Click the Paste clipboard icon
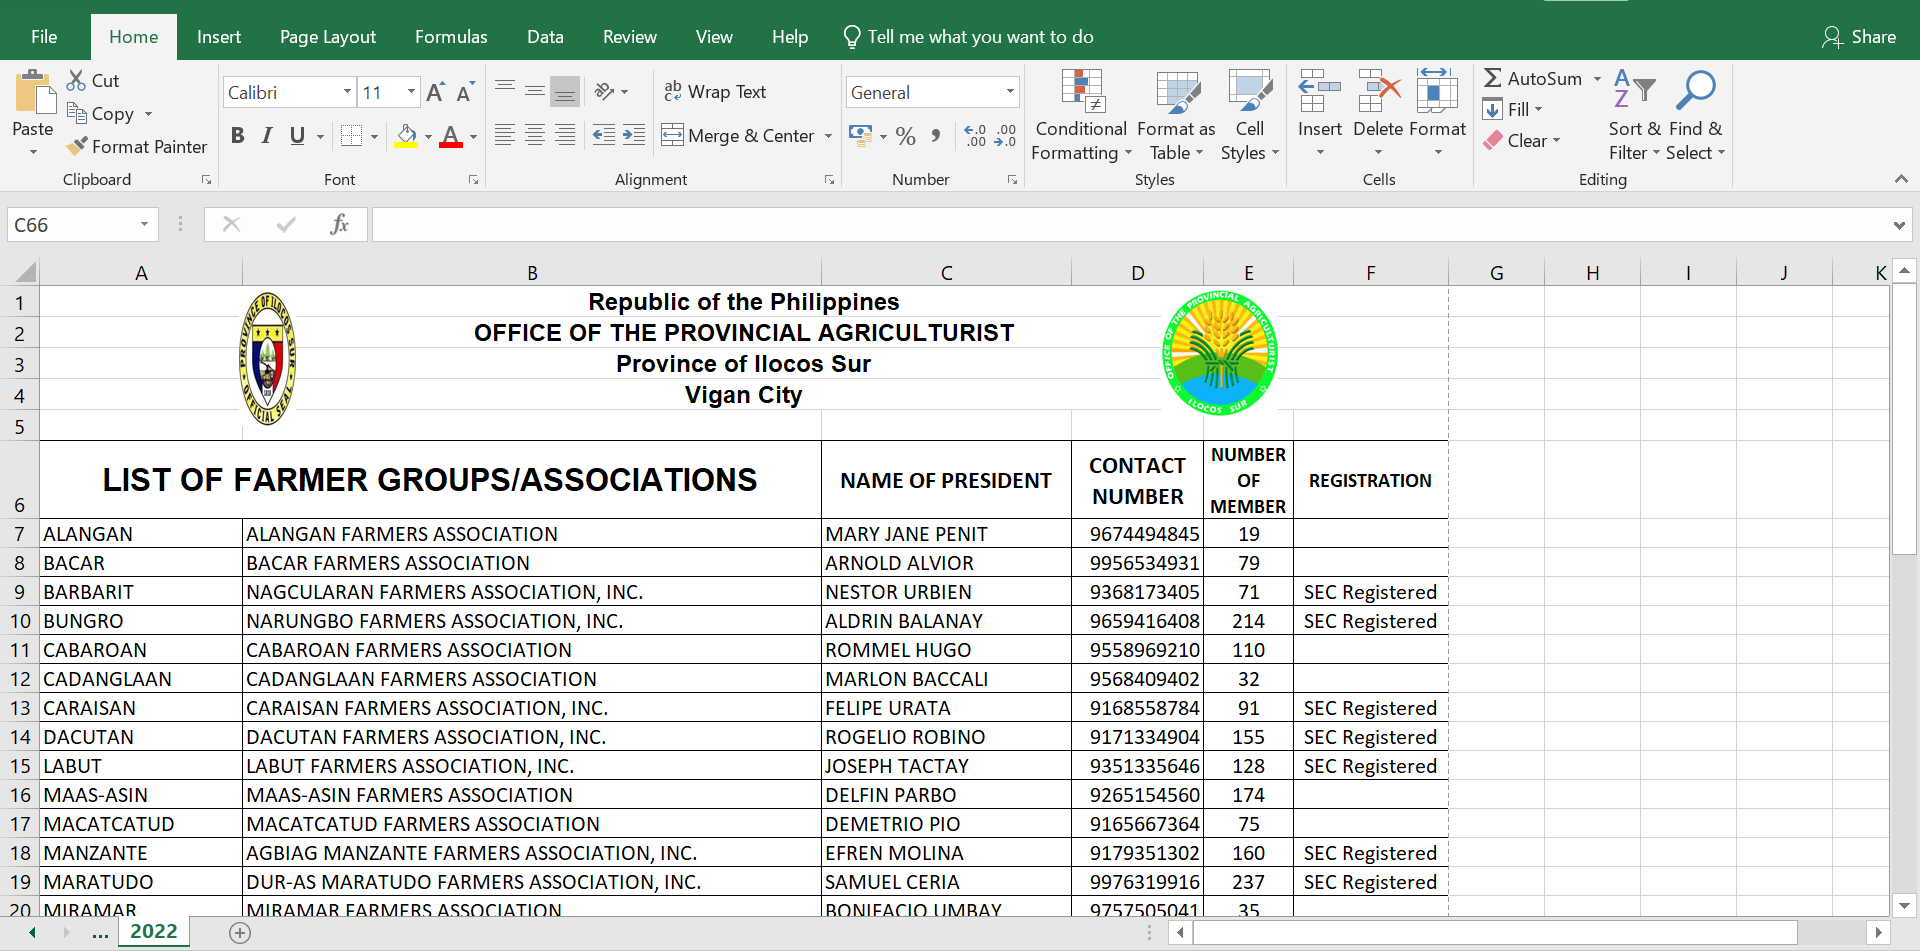 click(x=34, y=92)
